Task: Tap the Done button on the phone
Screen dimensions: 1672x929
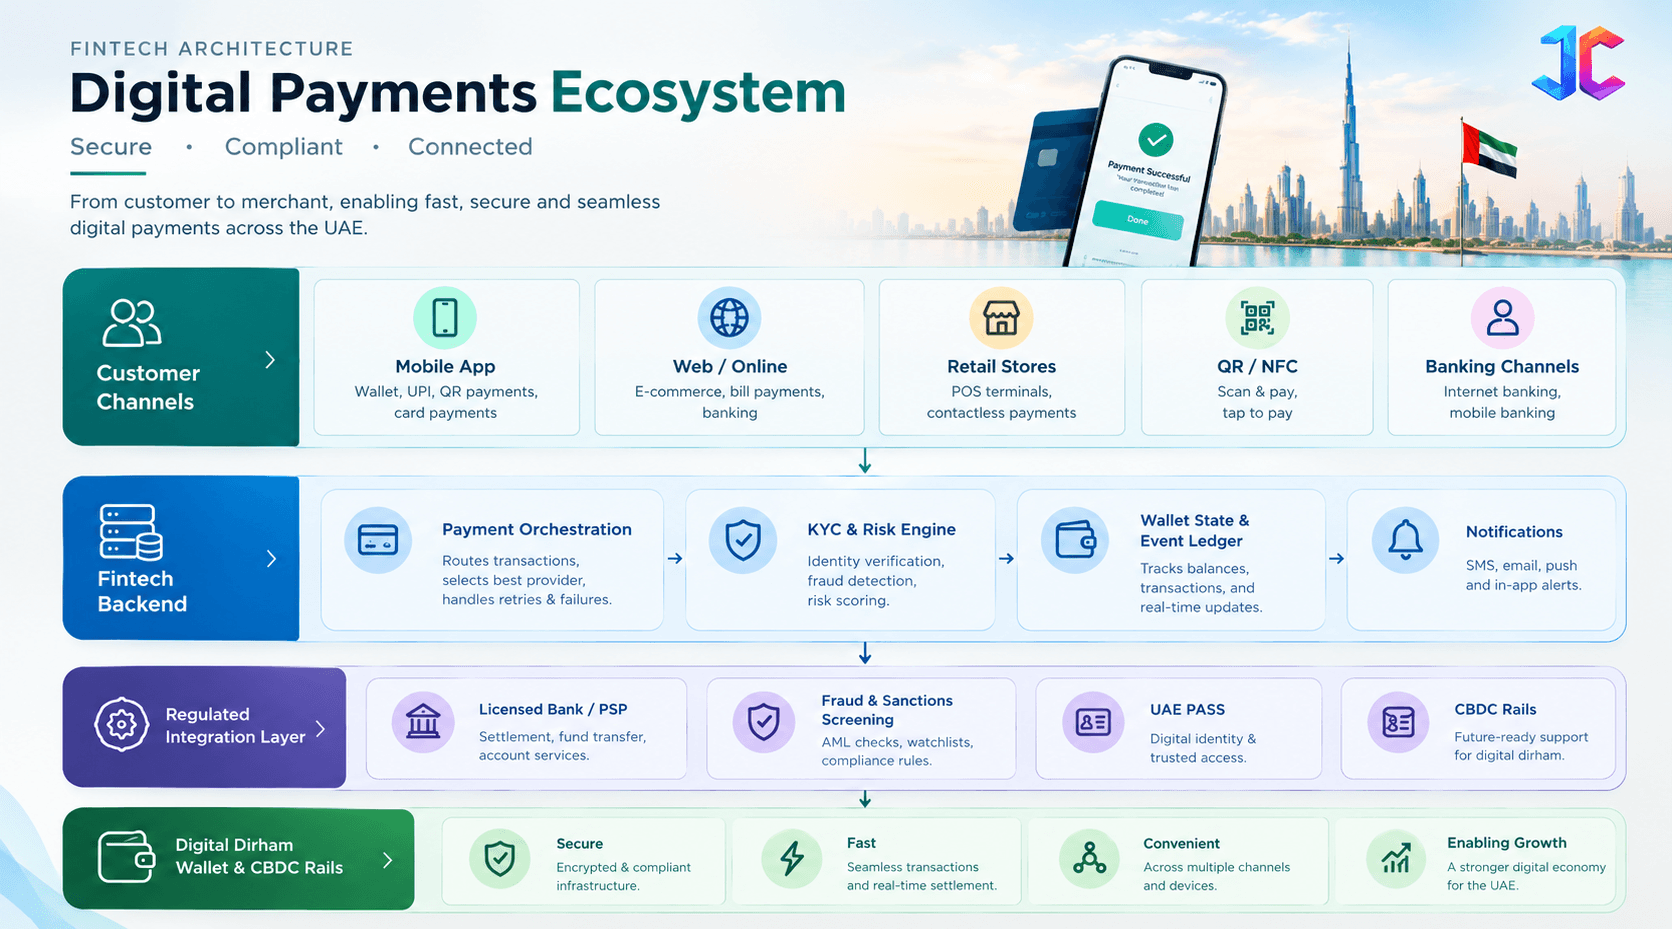Action: tap(1138, 219)
